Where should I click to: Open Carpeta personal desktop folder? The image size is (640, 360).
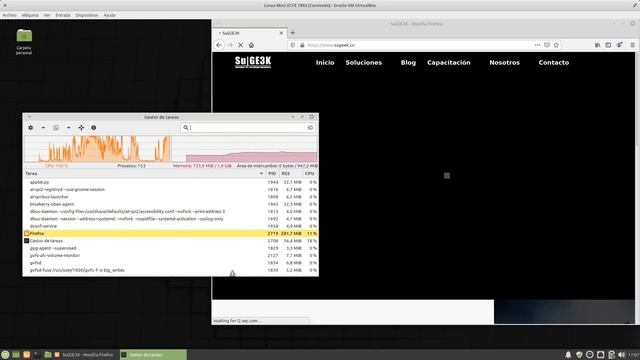click(x=24, y=41)
